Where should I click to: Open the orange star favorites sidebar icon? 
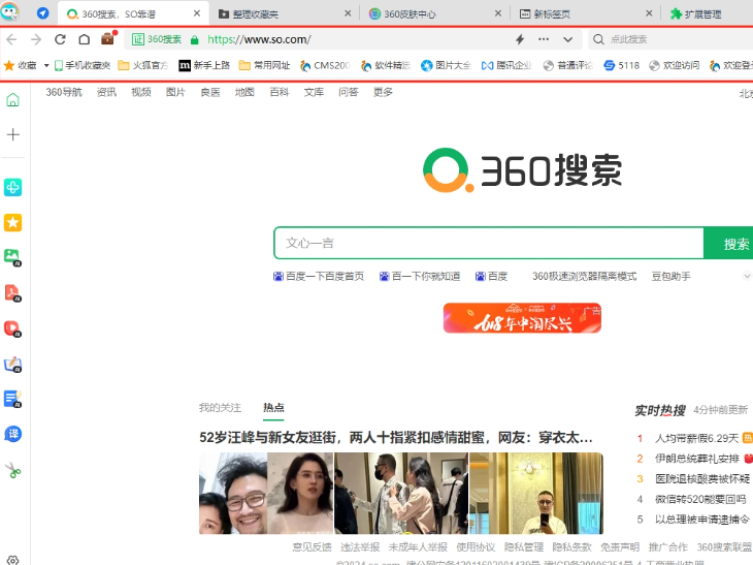pyautogui.click(x=13, y=223)
